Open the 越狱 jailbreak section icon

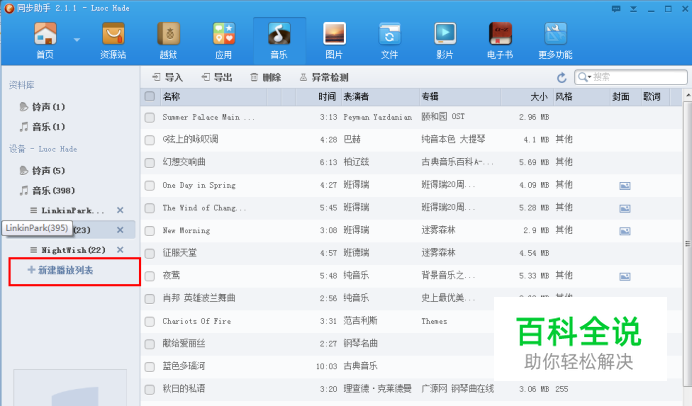click(168, 40)
